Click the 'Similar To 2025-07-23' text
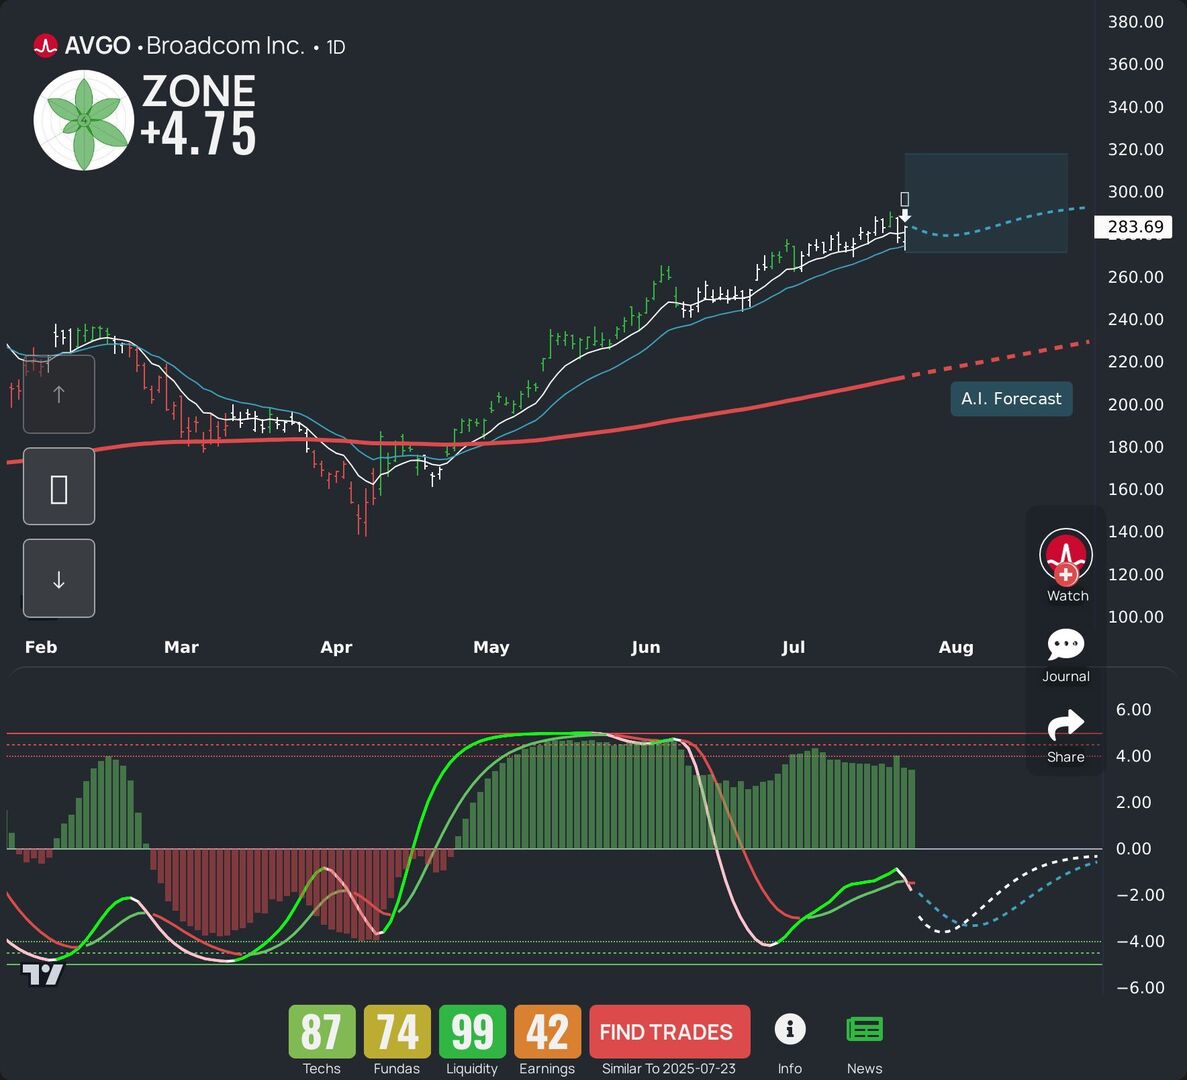Screen dimensions: 1187x1080 click(x=668, y=1069)
